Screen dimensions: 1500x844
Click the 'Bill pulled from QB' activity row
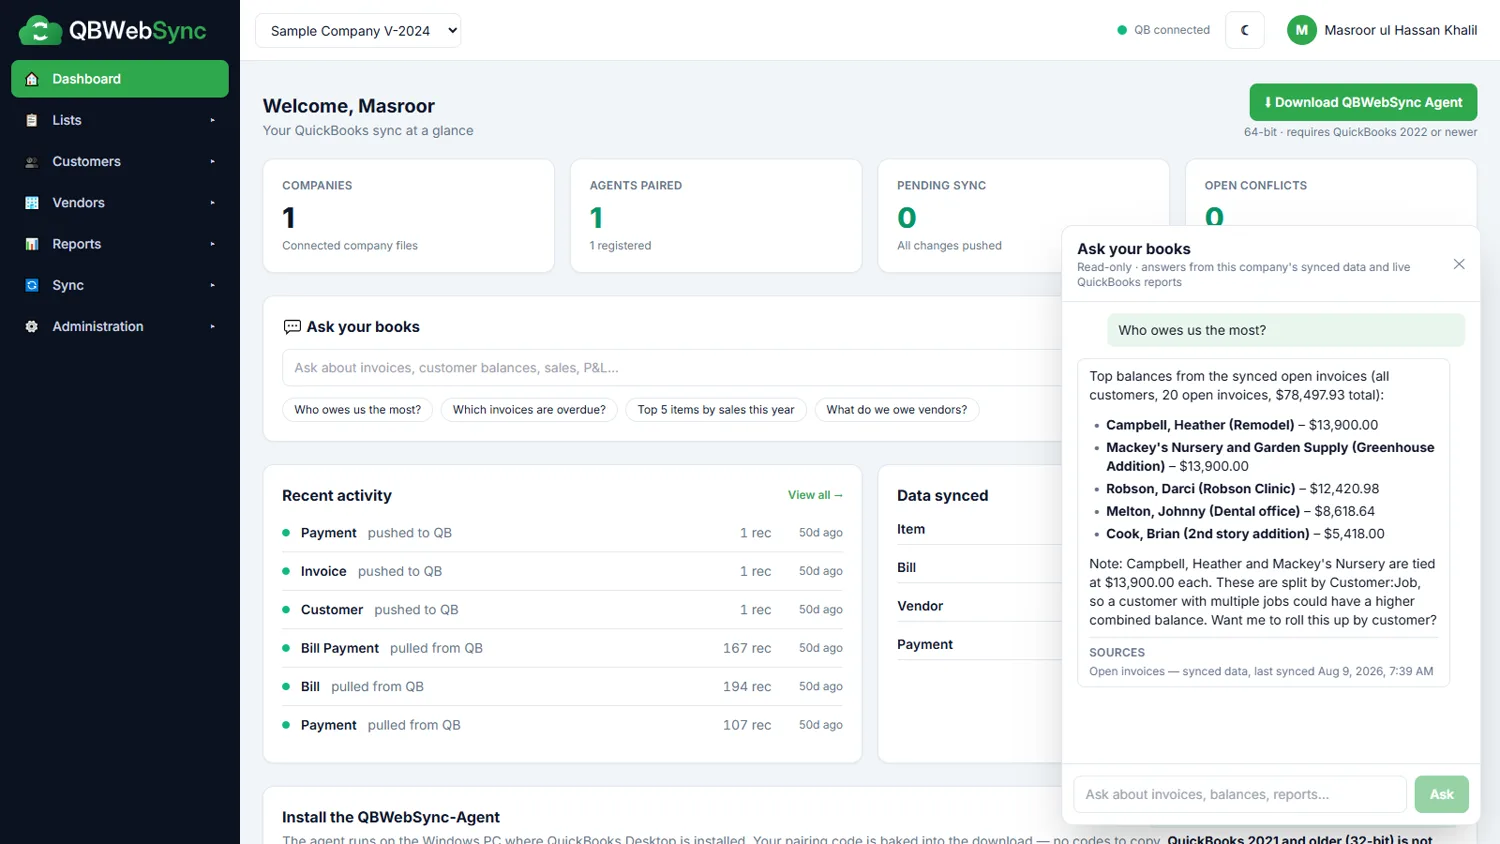click(562, 687)
